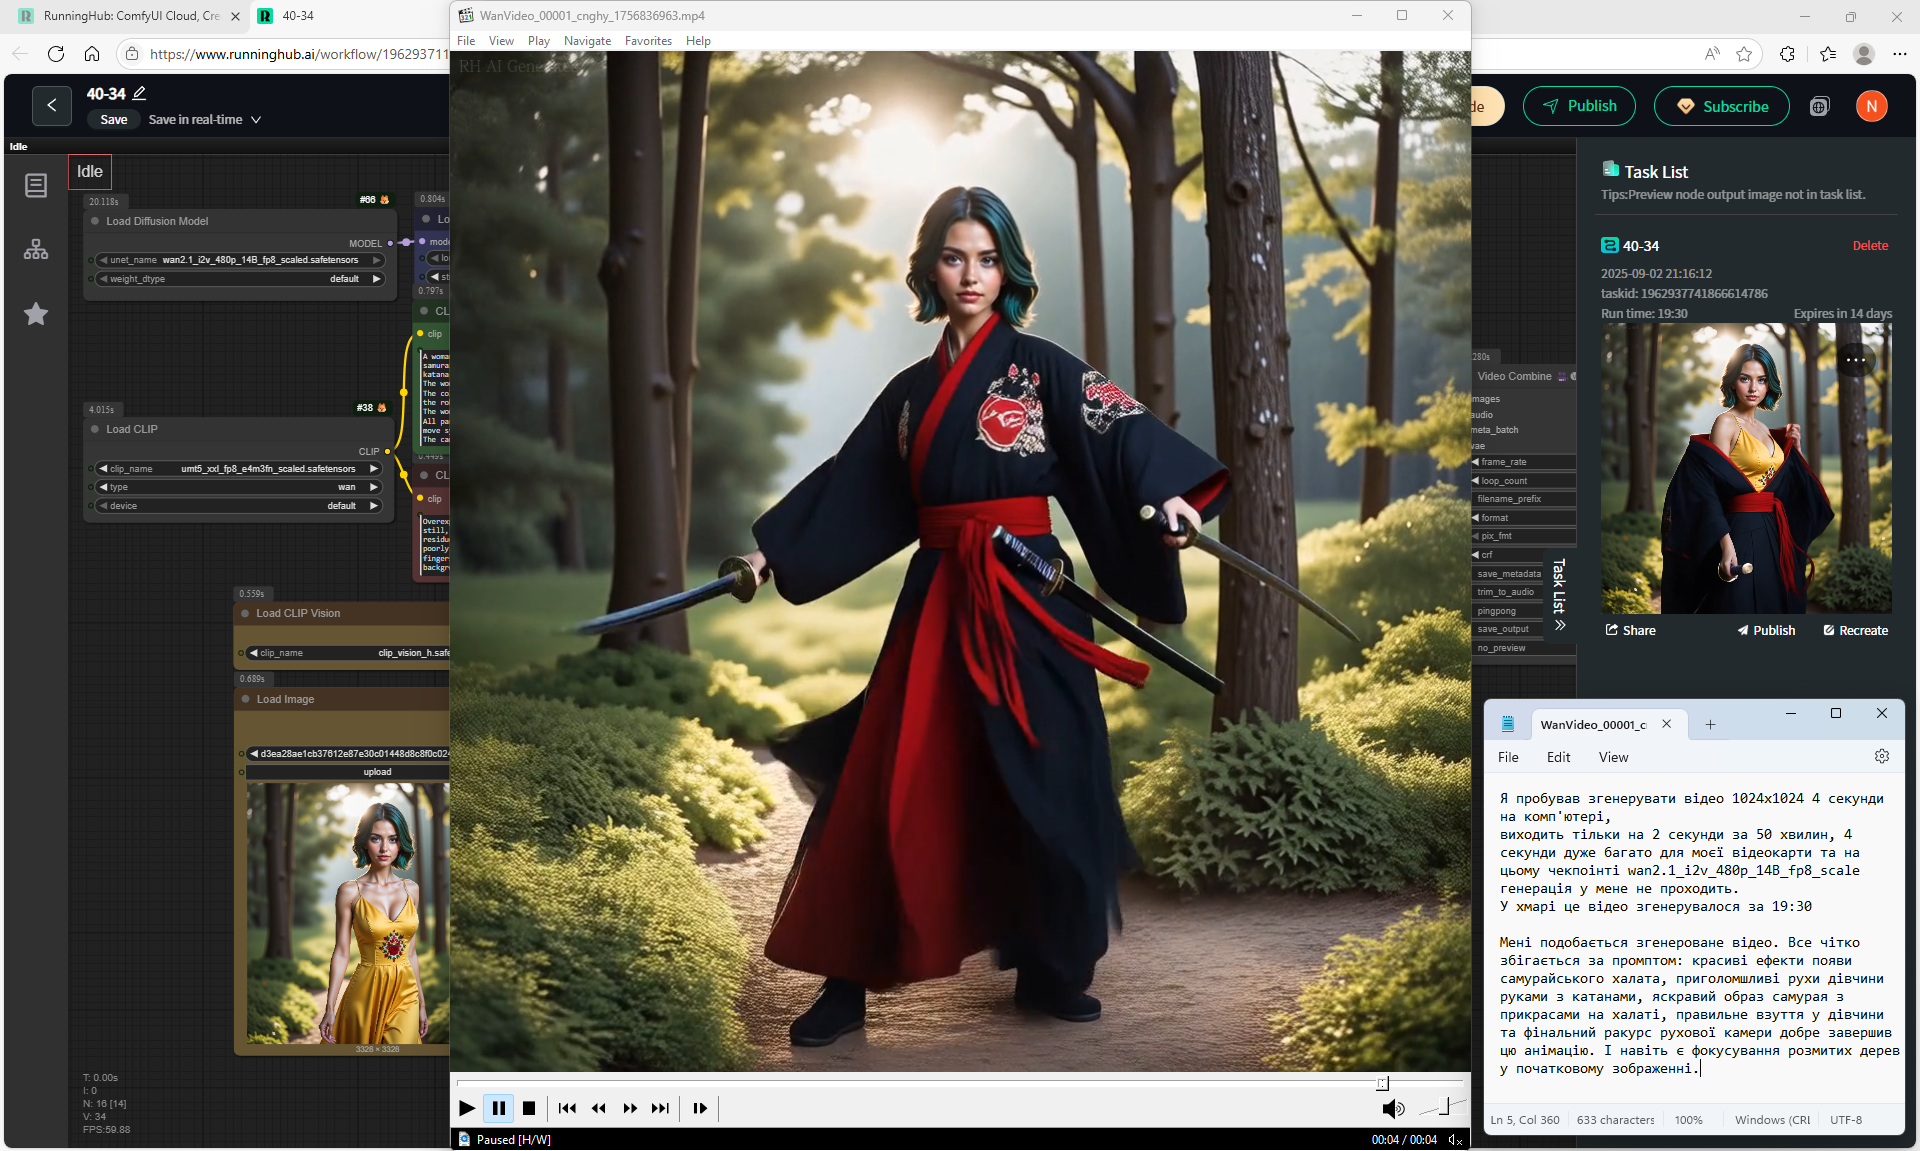The image size is (1920, 1151).
Task: Stop video playback in the media player
Action: point(529,1108)
